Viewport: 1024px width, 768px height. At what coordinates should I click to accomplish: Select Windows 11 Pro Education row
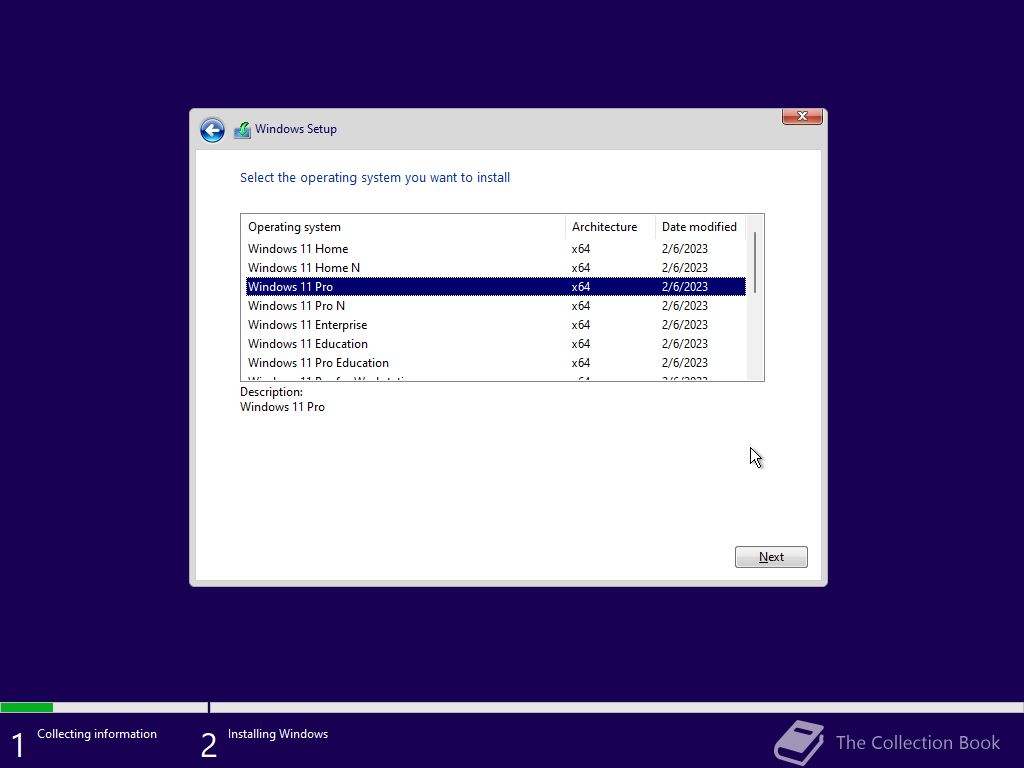pos(496,362)
